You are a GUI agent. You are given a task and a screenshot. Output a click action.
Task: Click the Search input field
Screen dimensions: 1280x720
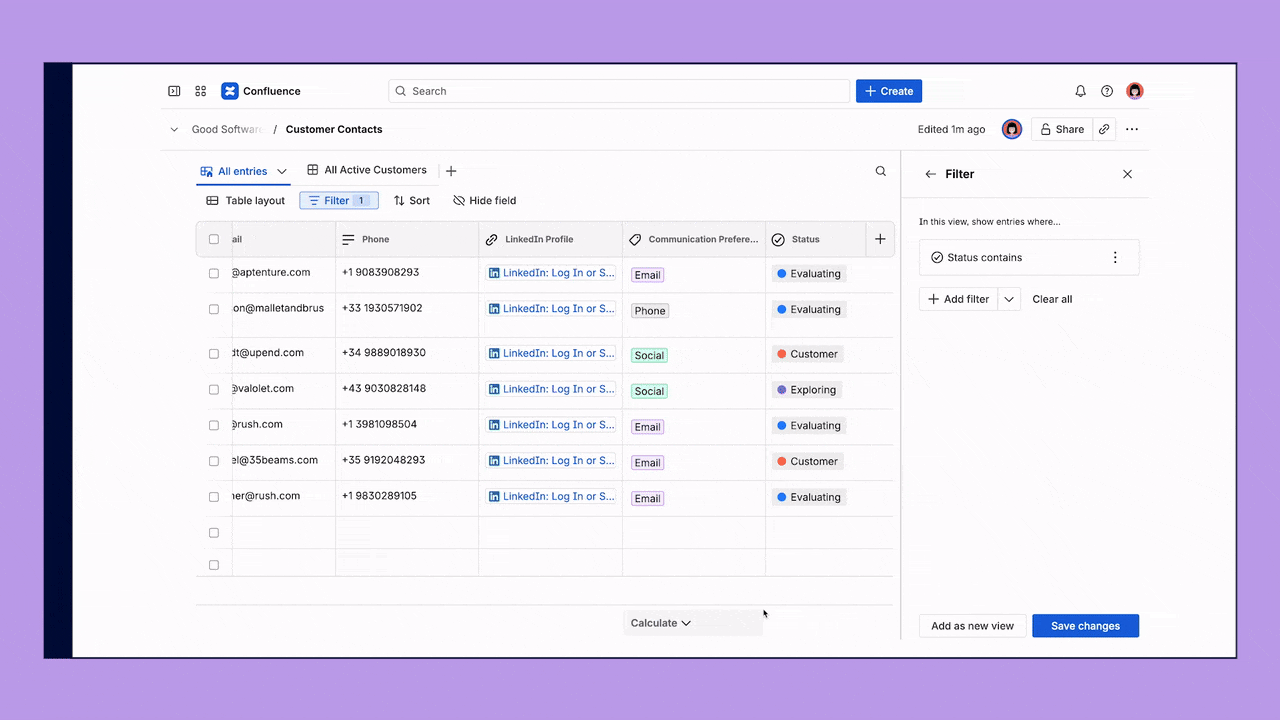click(x=619, y=91)
